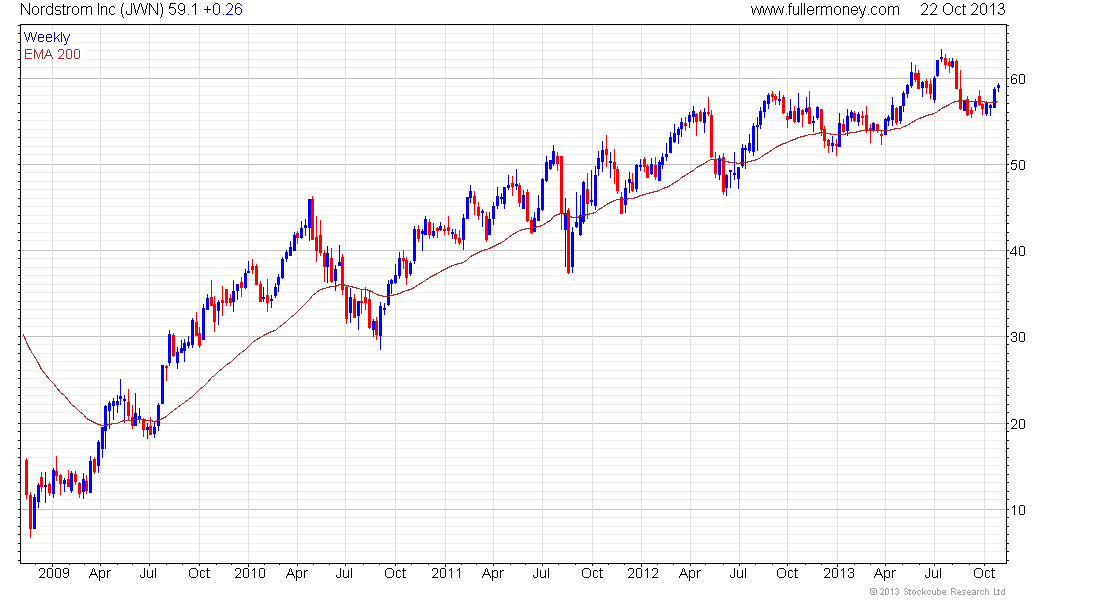Click the 60 price axis label
This screenshot has height=600, width=1100.
(1017, 79)
